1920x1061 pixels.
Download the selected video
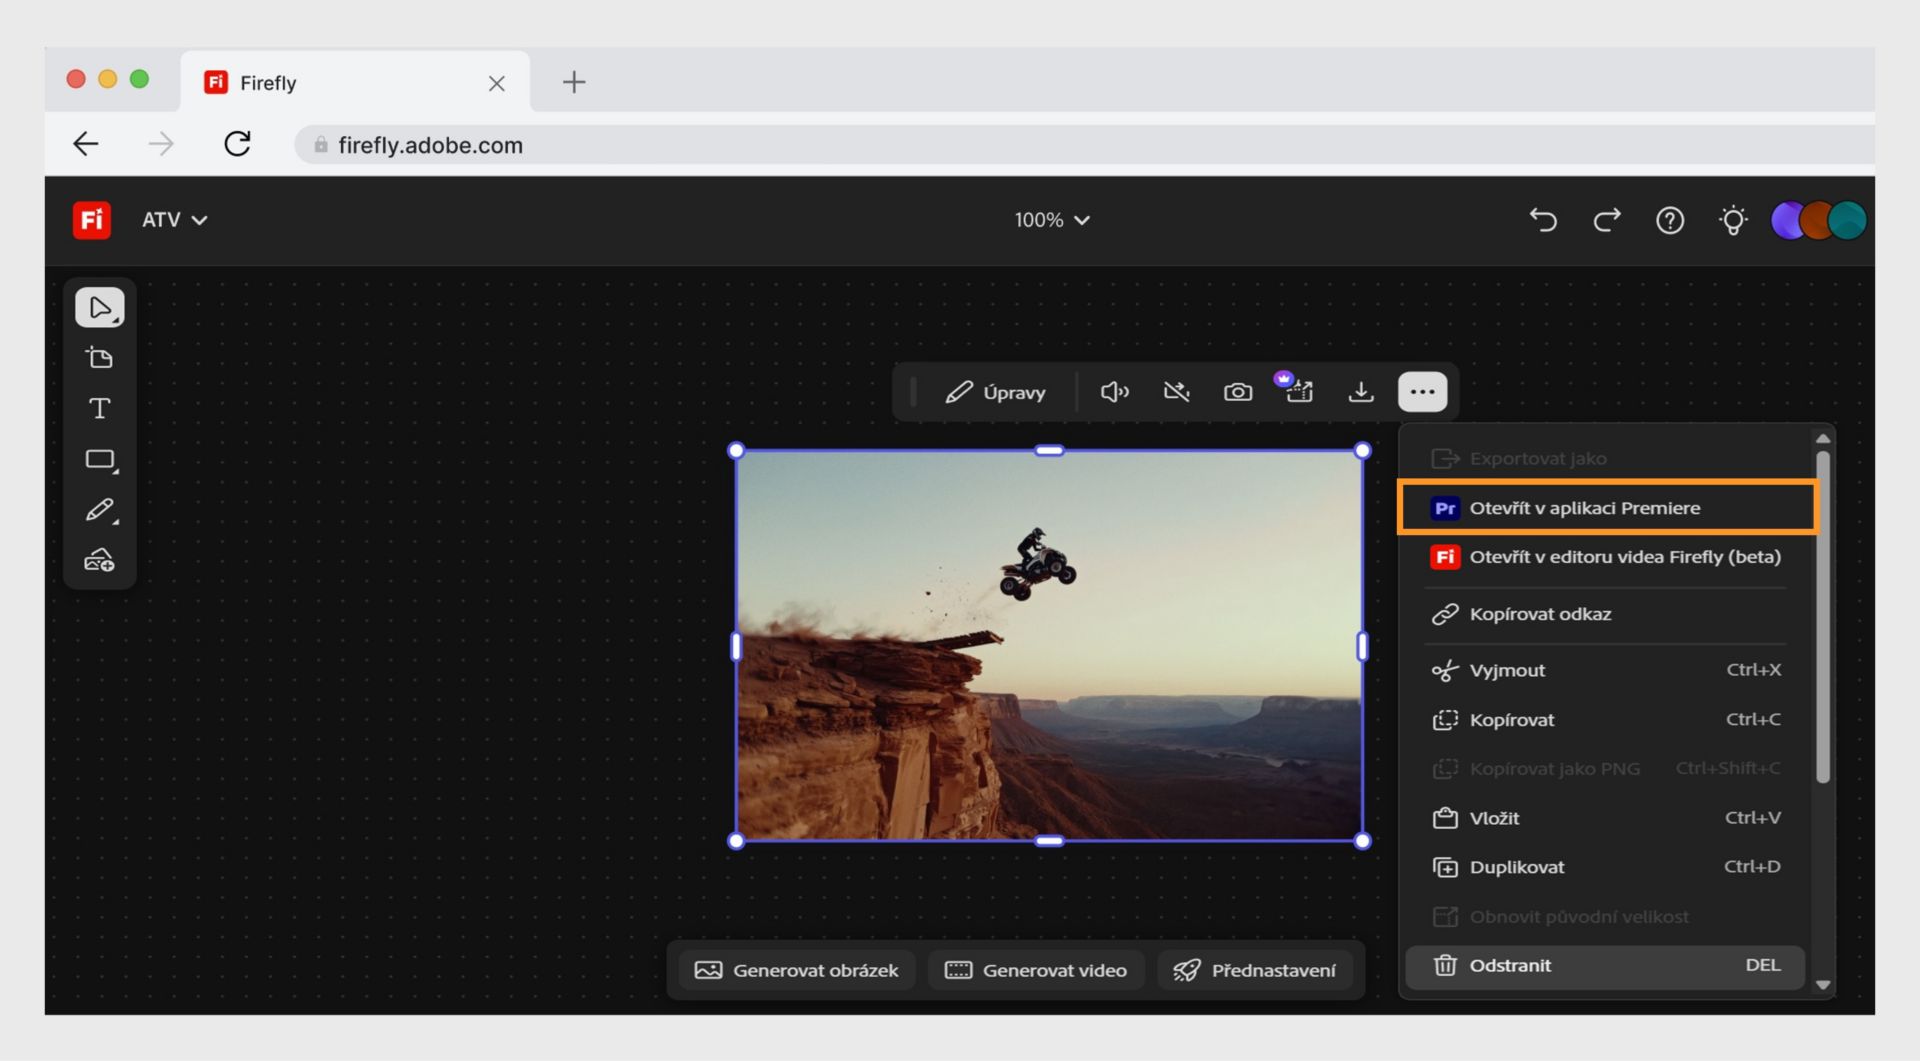click(x=1361, y=392)
